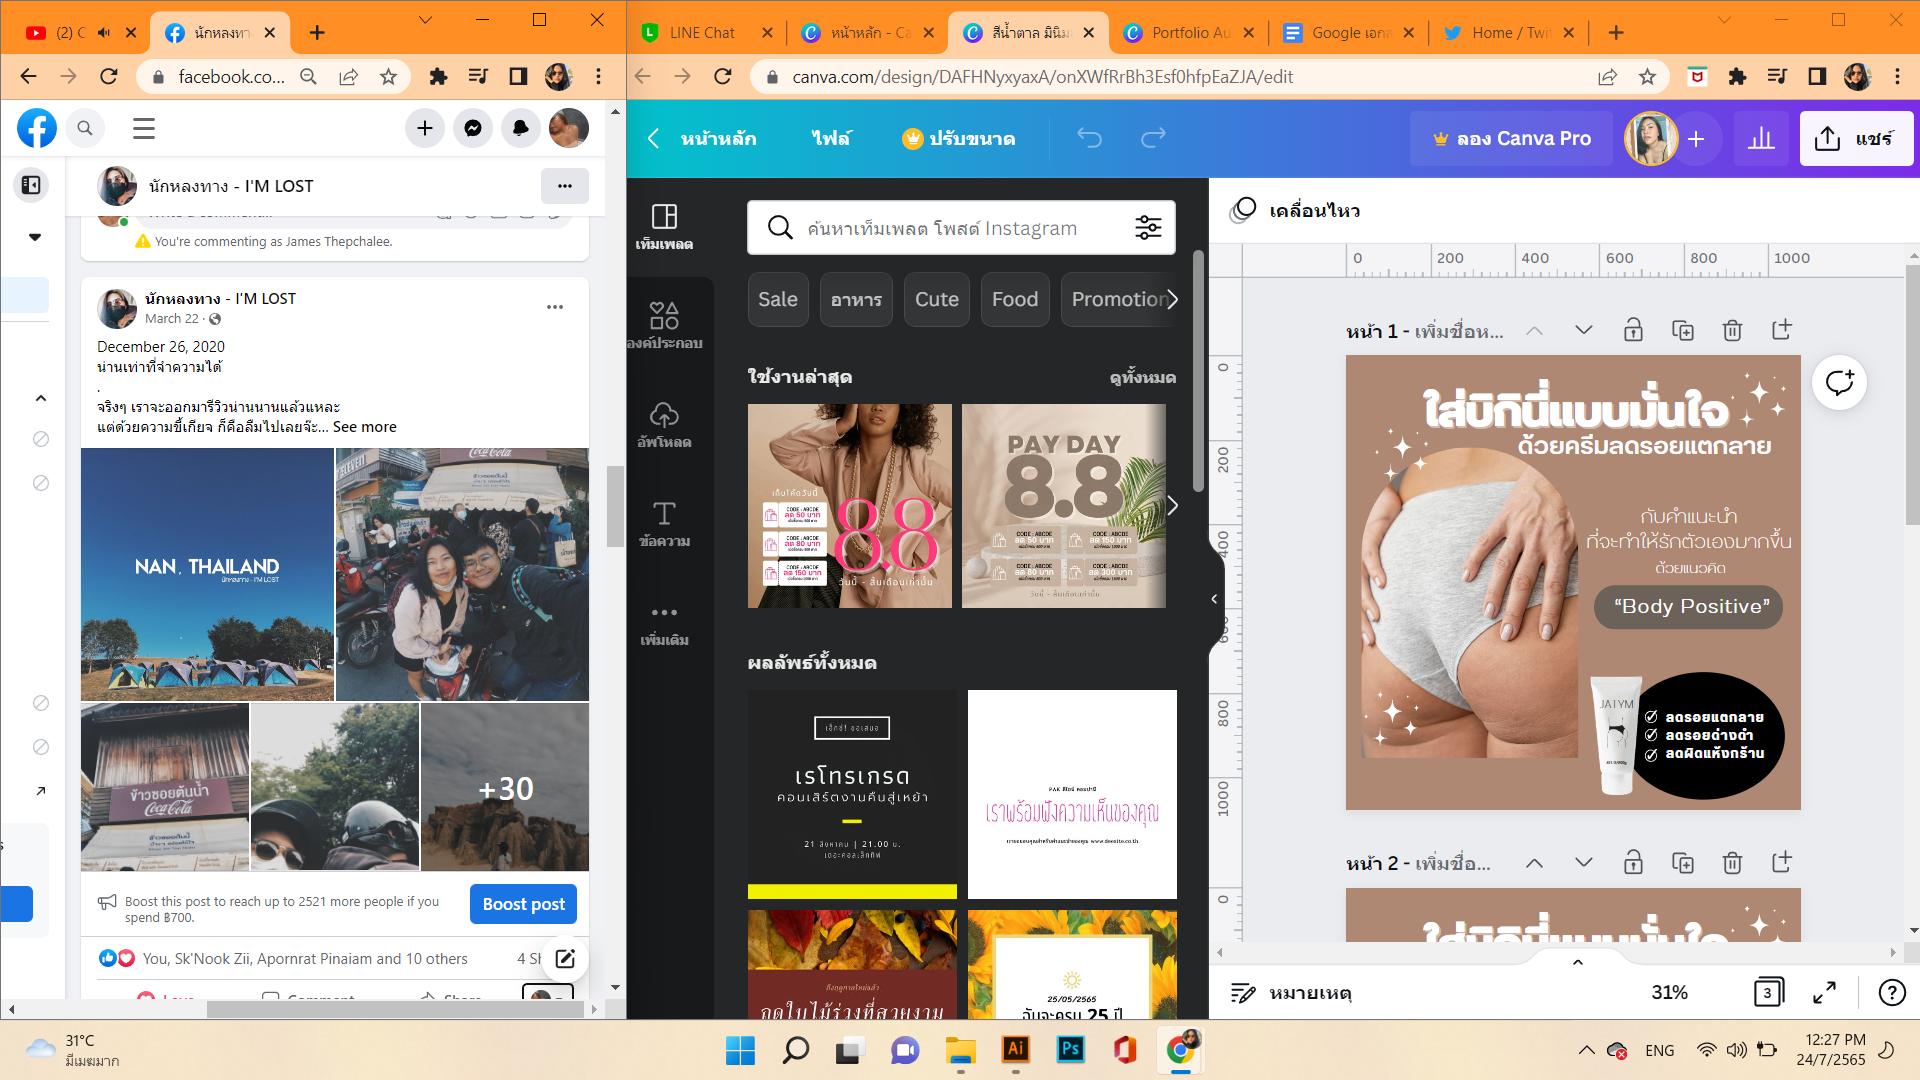Viewport: 1920px width, 1080px height.
Task: Toggle grid view page count button
Action: [1768, 992]
